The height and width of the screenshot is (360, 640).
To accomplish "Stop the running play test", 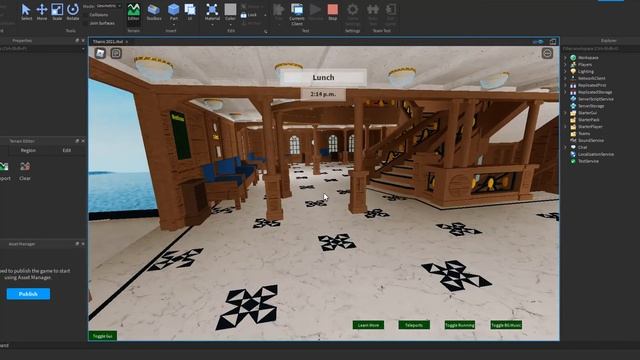I will coord(333,11).
